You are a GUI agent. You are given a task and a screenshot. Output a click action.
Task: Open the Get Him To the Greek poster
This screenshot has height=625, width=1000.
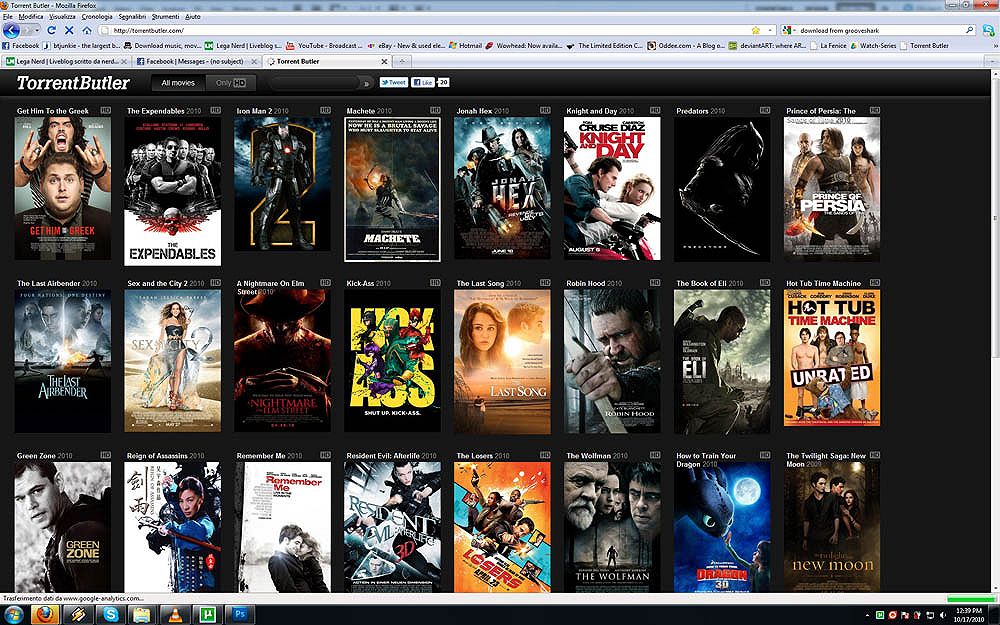pos(62,189)
